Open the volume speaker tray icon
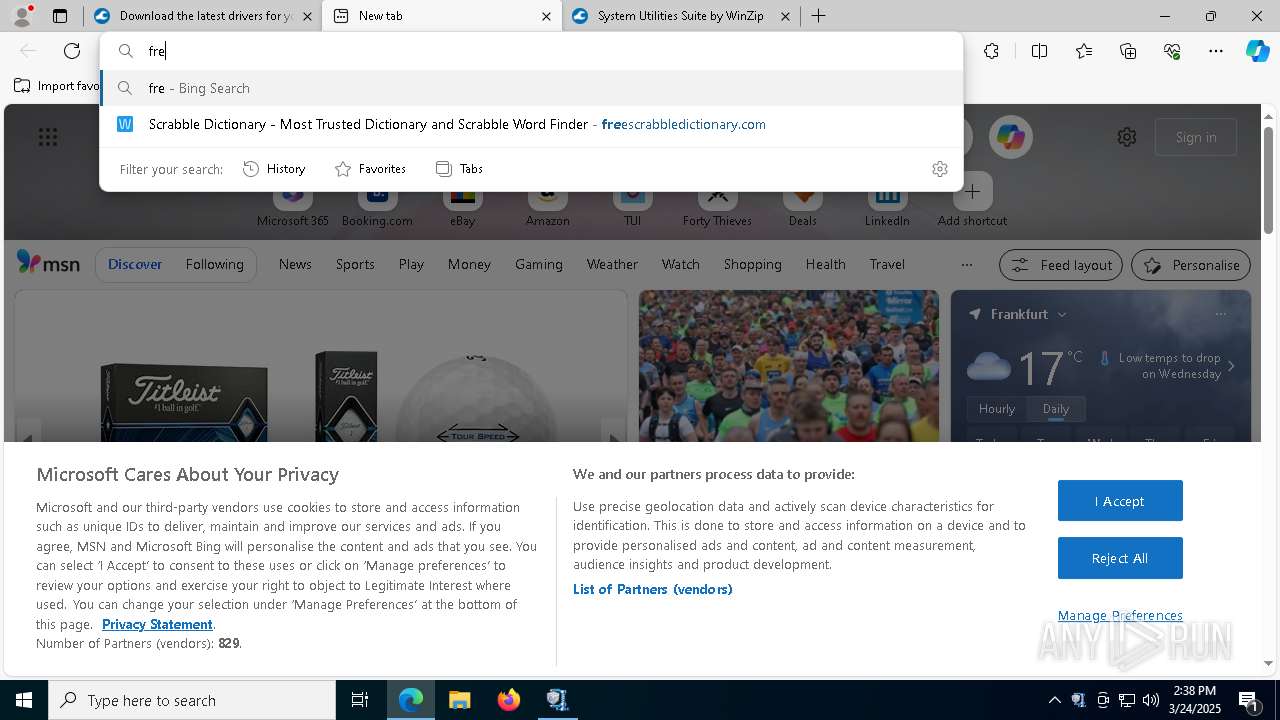Viewport: 1280px width, 720px height. tap(1151, 700)
